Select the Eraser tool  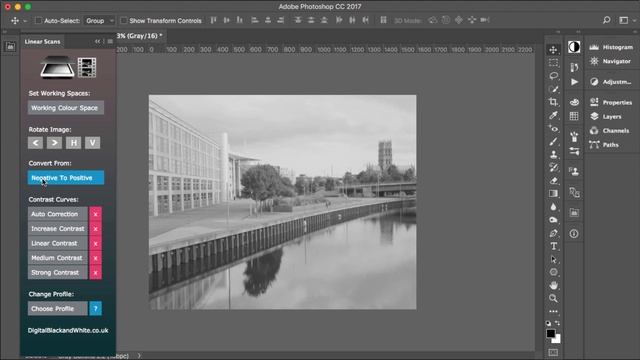pos(553,180)
